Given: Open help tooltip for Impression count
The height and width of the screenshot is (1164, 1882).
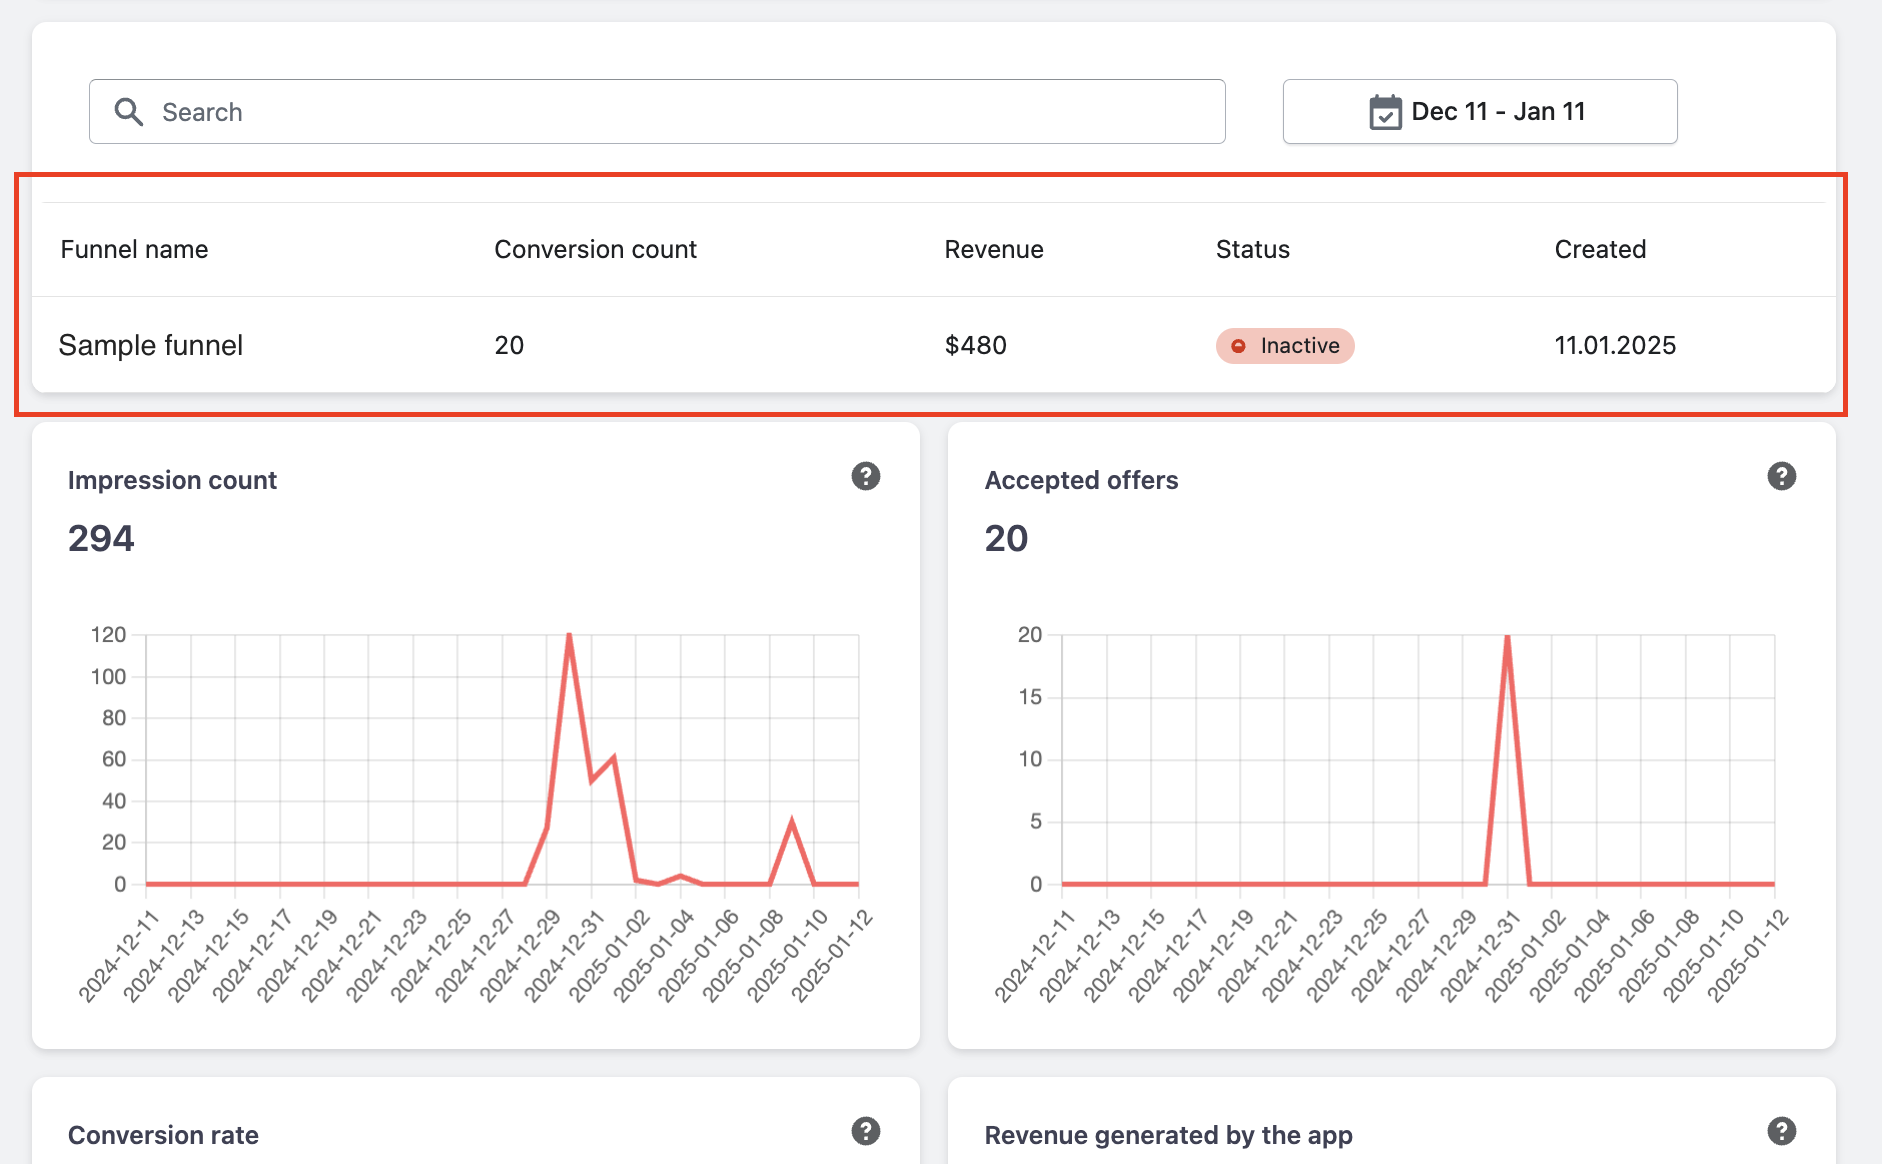Looking at the screenshot, I should [x=866, y=477].
